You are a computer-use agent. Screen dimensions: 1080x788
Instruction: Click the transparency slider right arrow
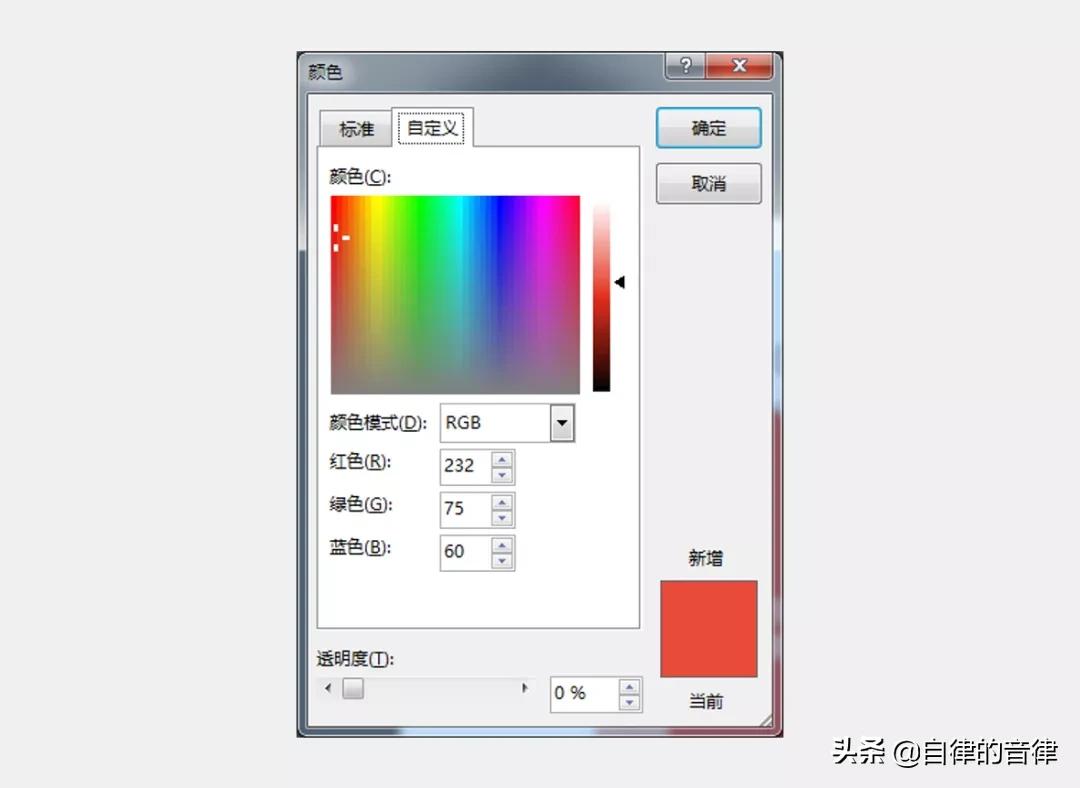click(525, 687)
